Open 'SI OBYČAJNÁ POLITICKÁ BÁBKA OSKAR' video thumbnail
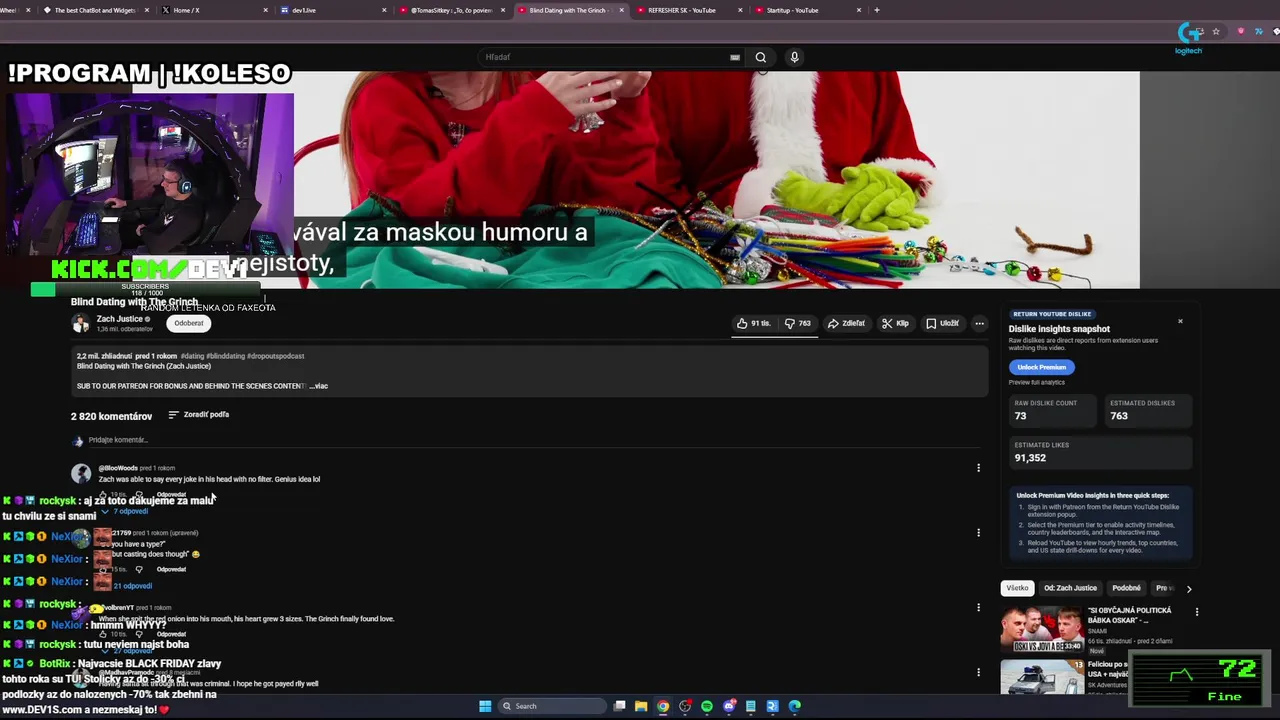1280x720 pixels. [1042, 629]
